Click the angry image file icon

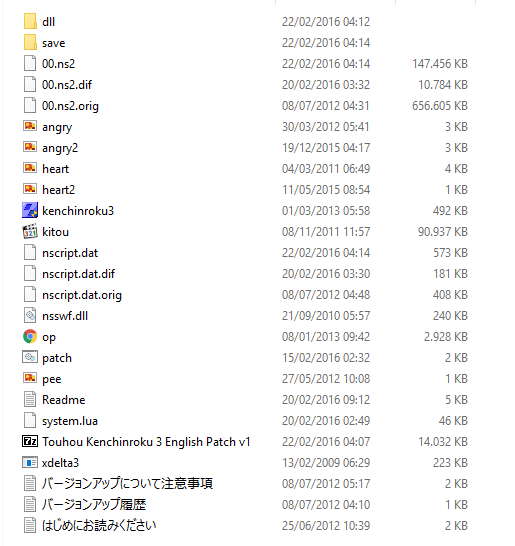[30, 126]
